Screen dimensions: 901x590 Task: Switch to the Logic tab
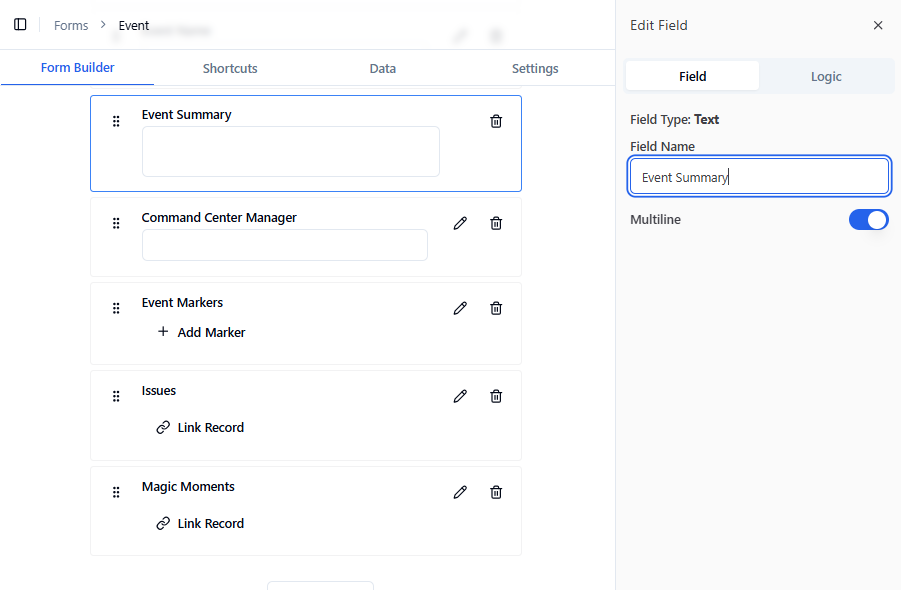(x=826, y=77)
